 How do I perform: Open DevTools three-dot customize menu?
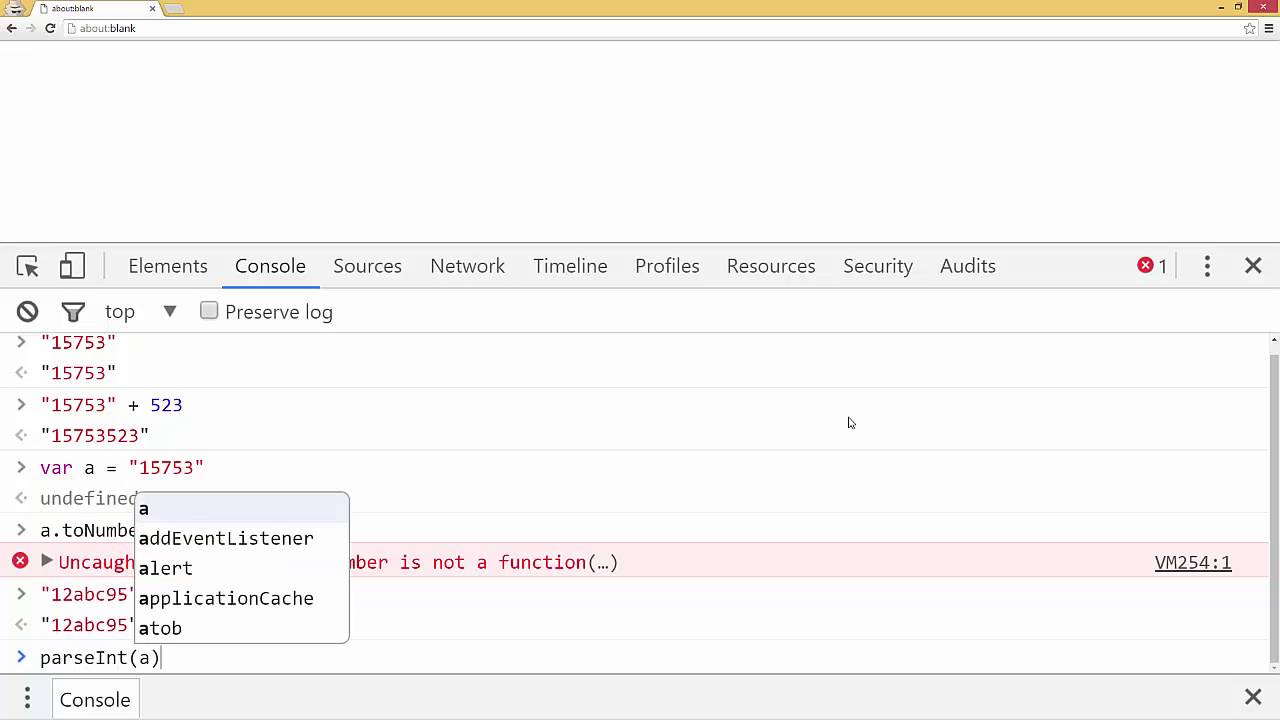(x=1207, y=266)
